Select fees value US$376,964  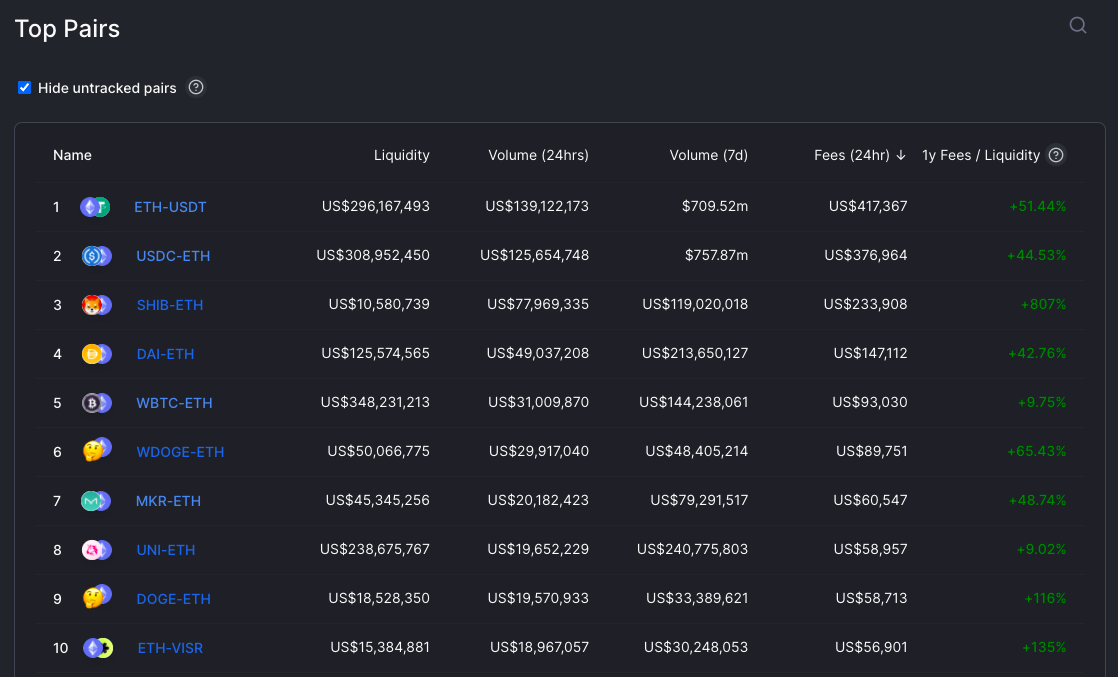click(866, 255)
